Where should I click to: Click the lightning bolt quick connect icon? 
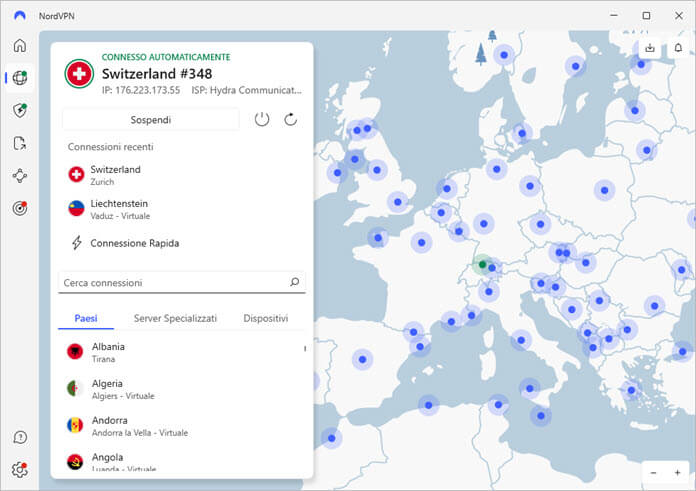click(77, 243)
